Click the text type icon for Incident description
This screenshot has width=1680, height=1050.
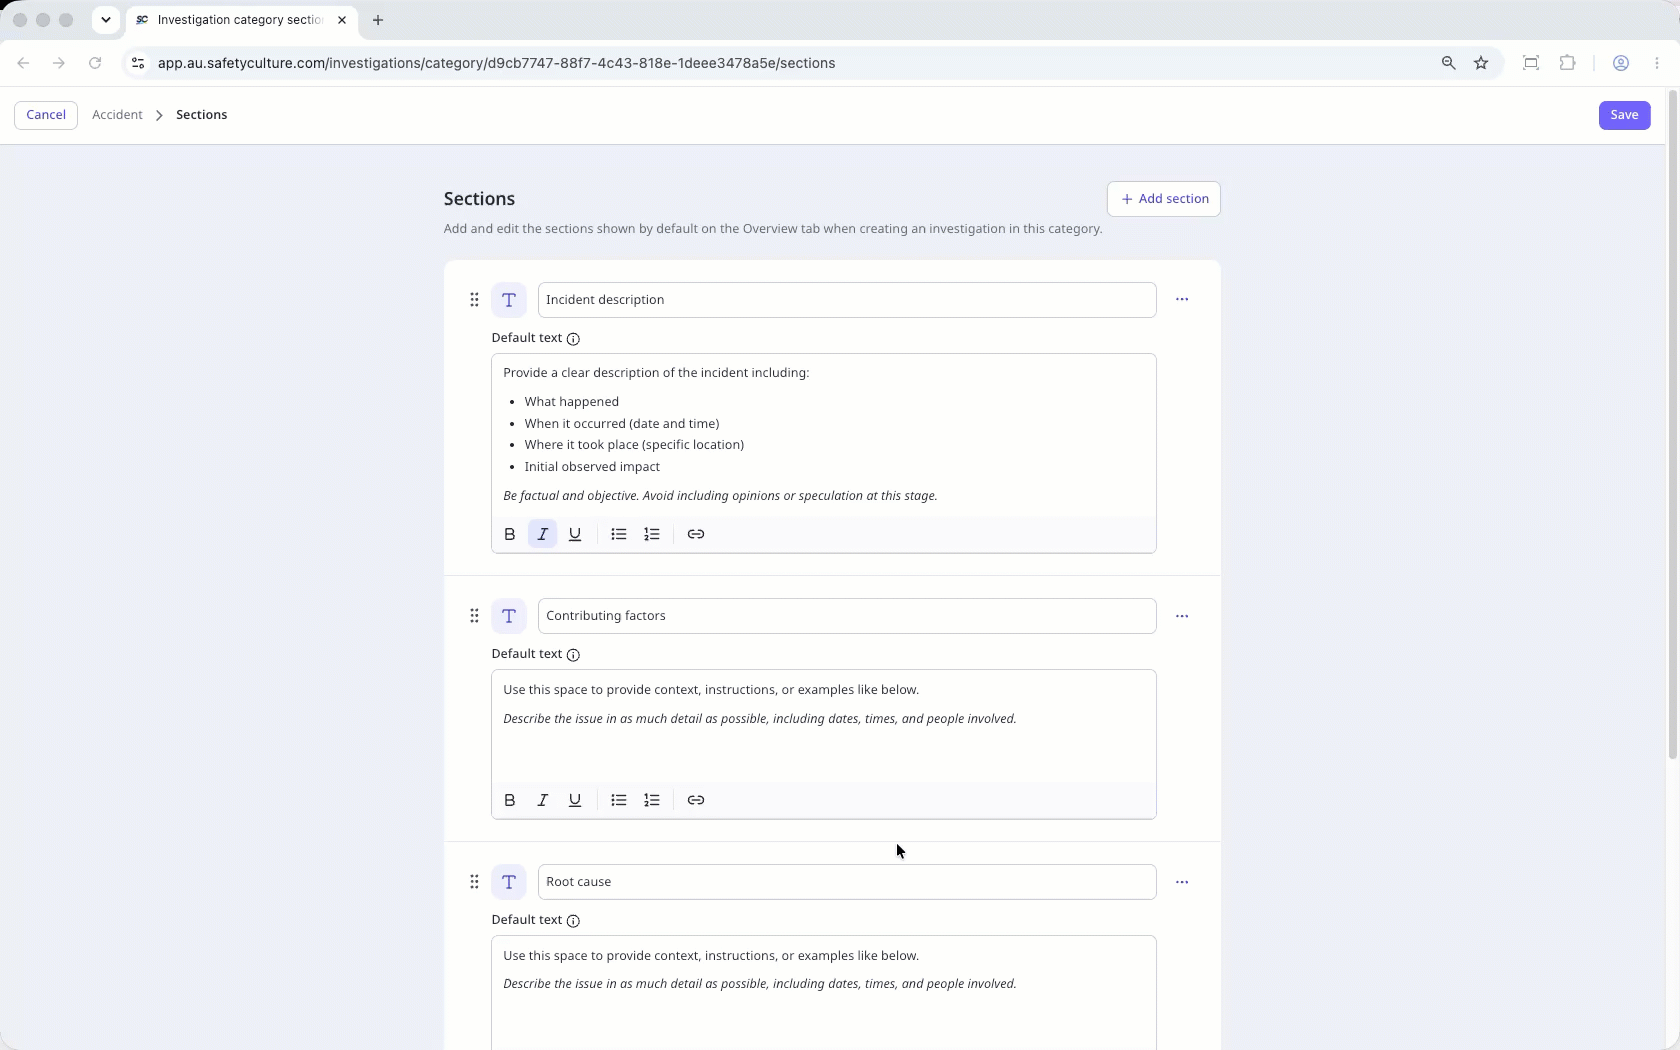pos(509,300)
